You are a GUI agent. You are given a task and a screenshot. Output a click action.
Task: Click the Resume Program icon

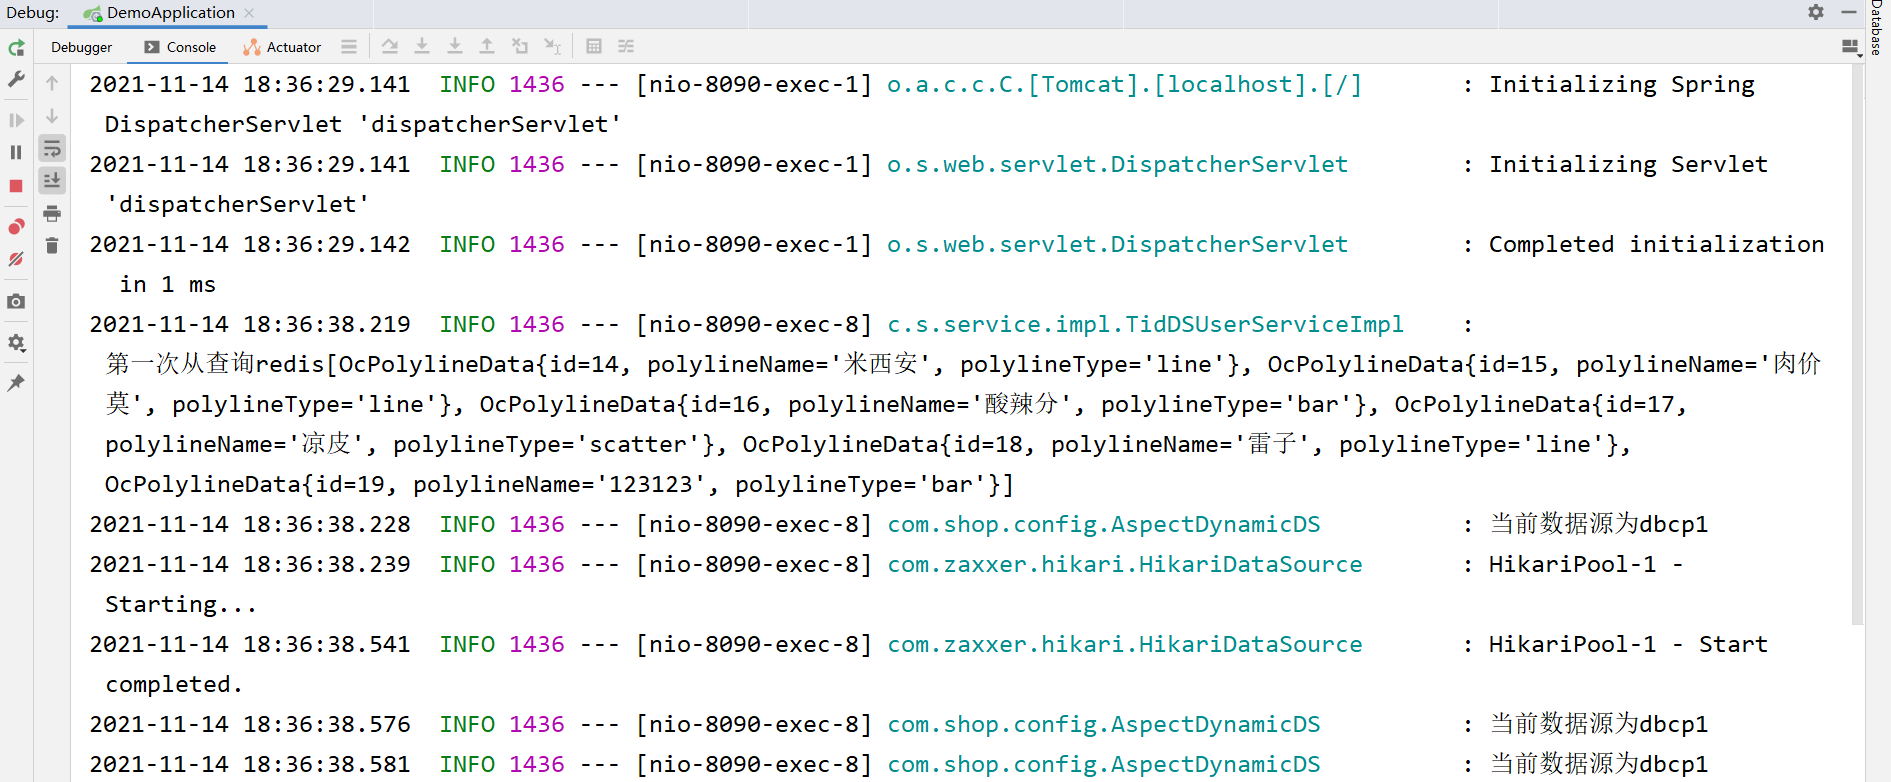click(x=16, y=120)
